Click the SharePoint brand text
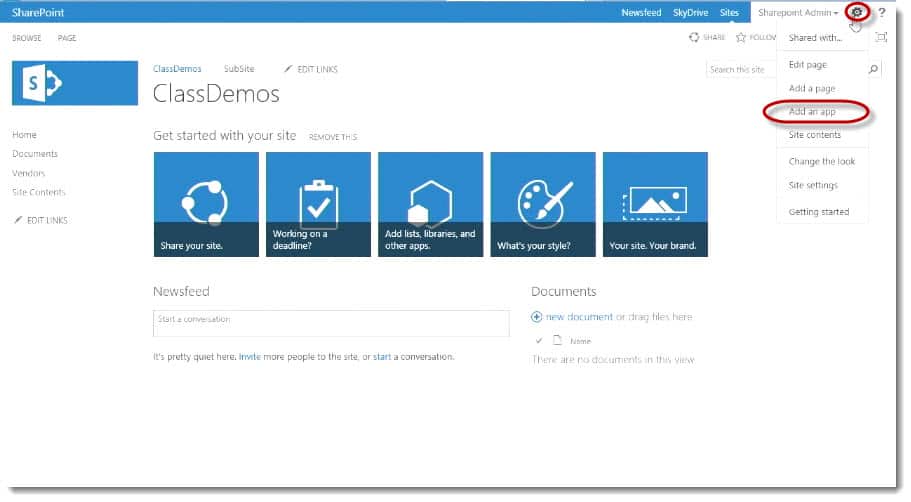The height and width of the screenshot is (502, 911). pyautogui.click(x=38, y=12)
